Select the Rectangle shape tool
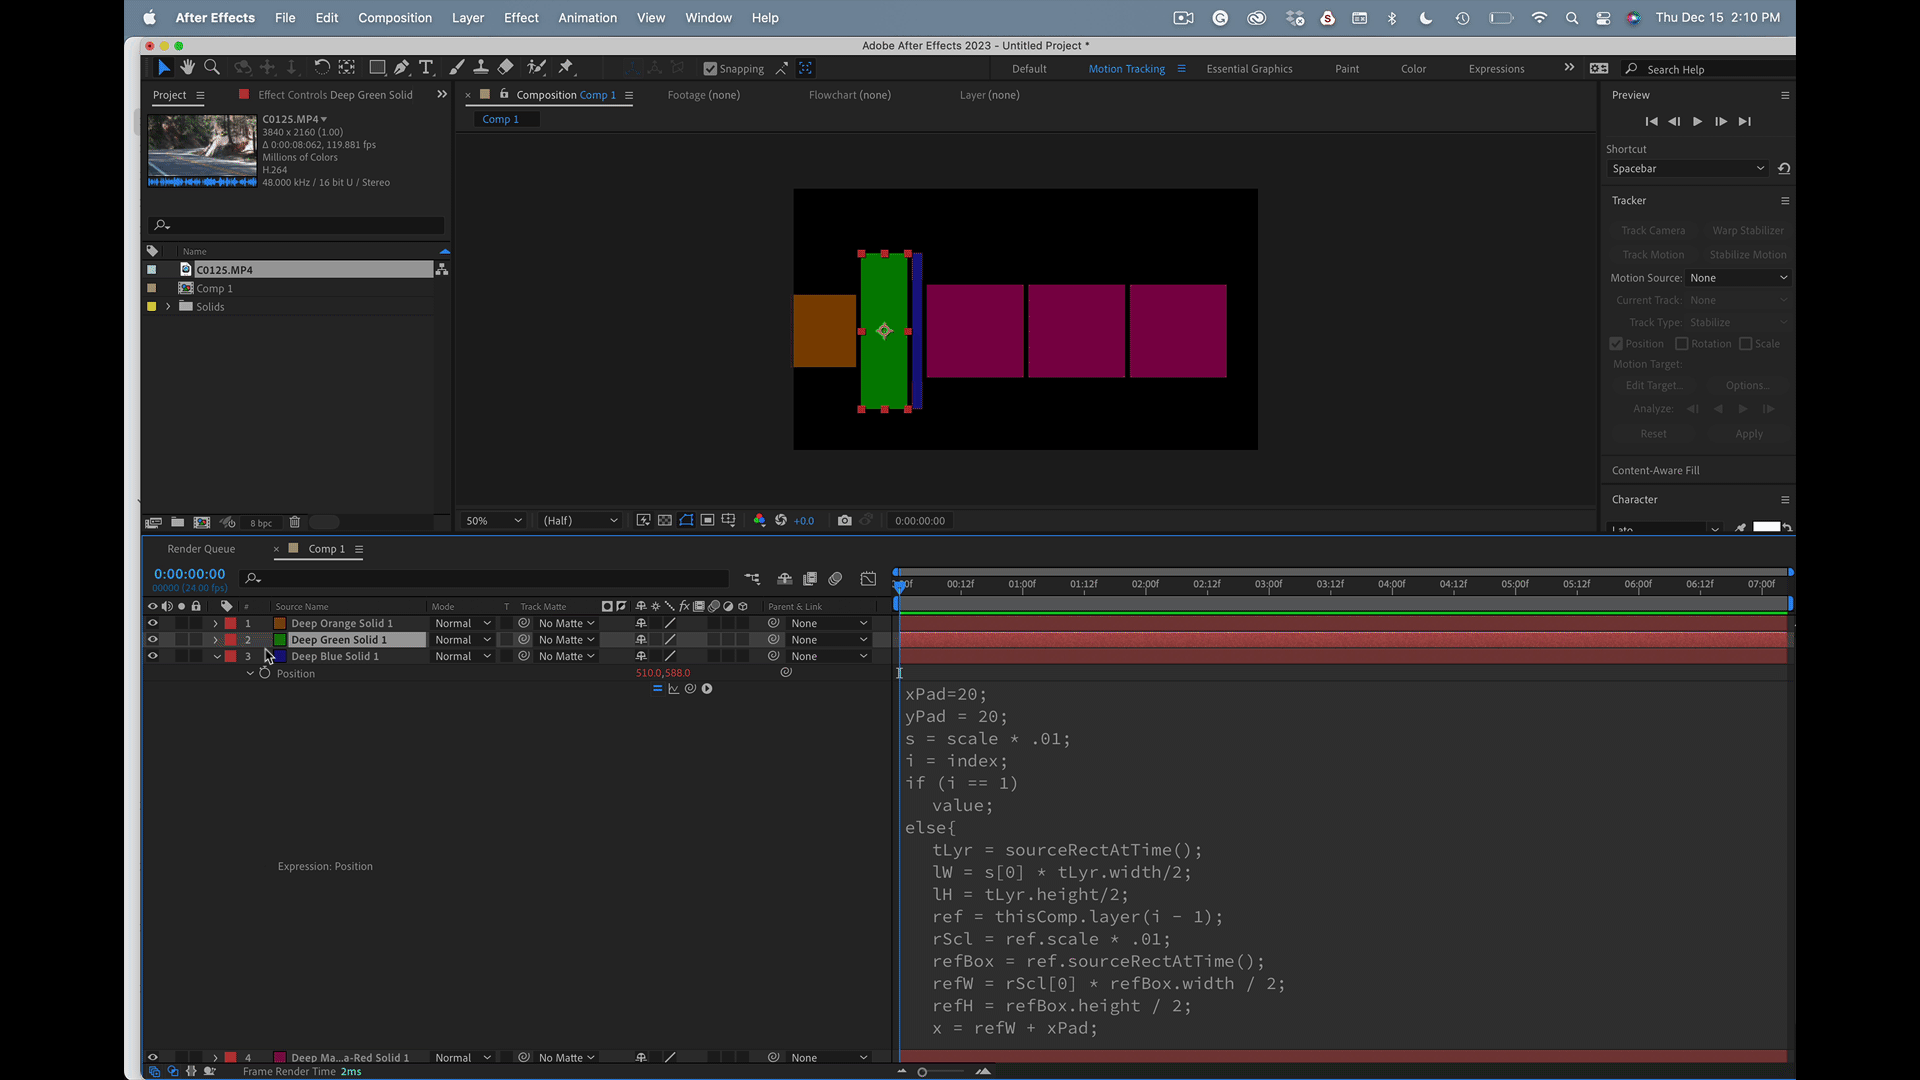This screenshot has width=1920, height=1080. pos(377,67)
